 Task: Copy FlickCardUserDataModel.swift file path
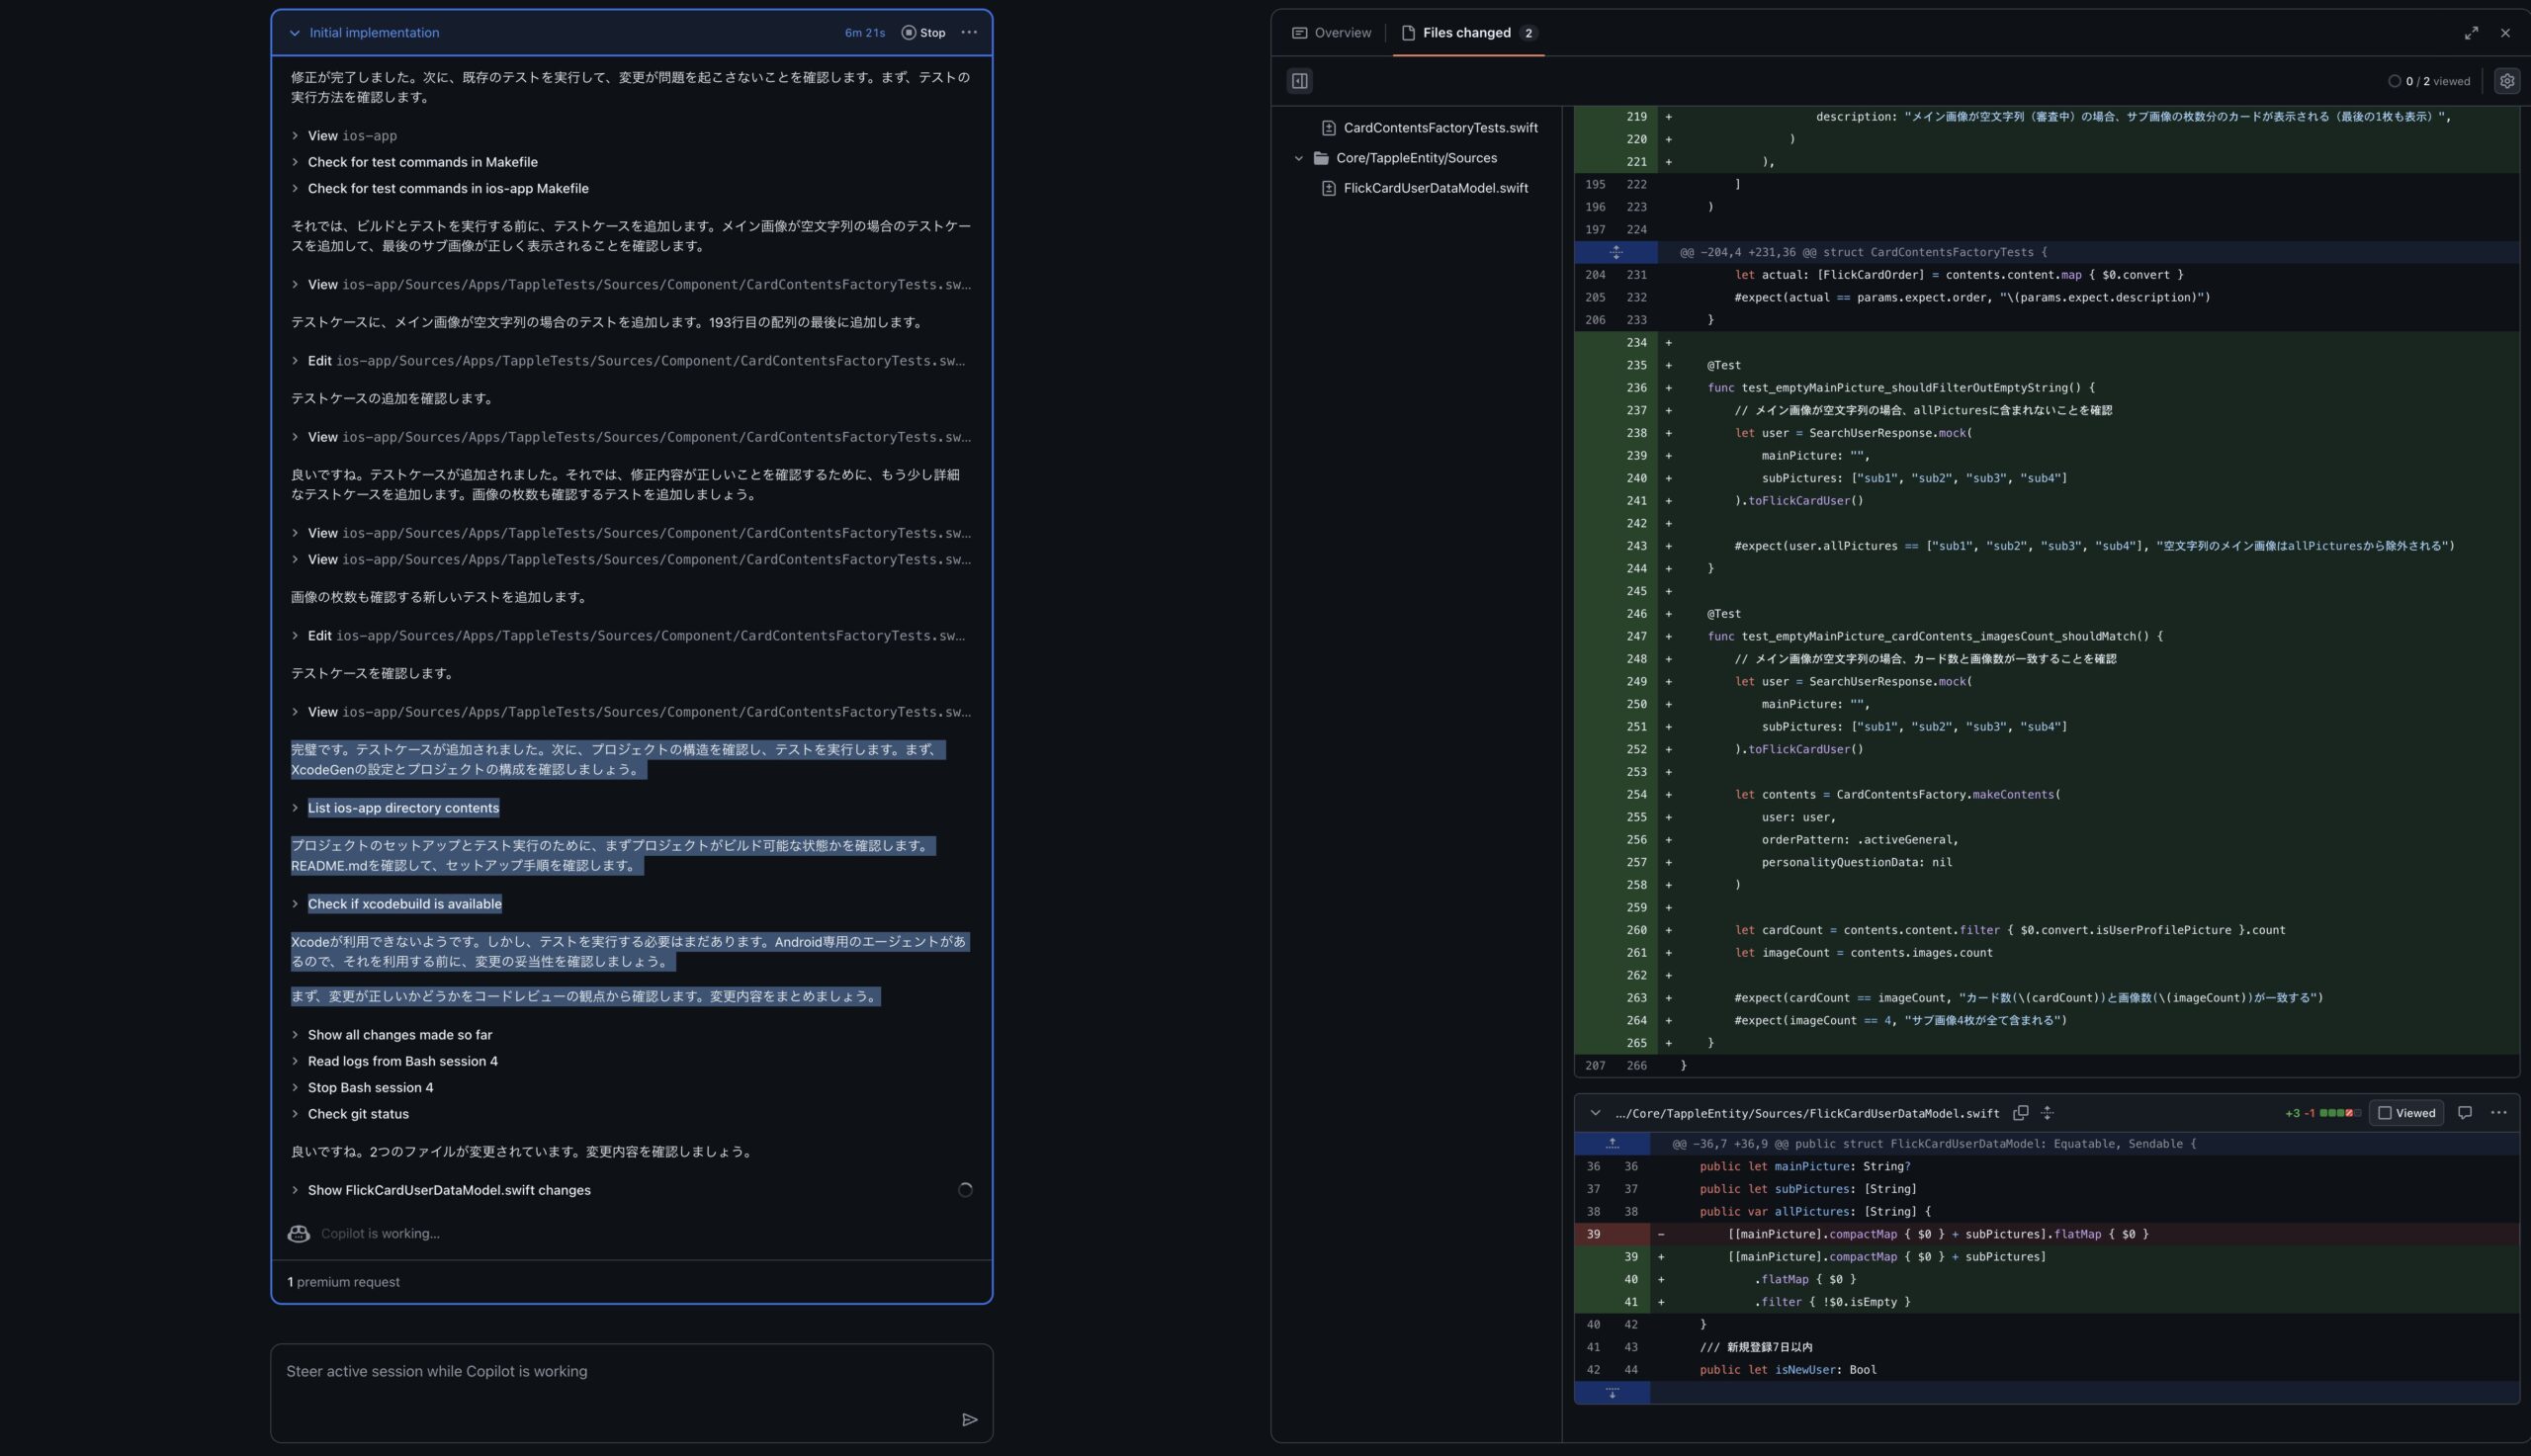tap(2020, 1113)
